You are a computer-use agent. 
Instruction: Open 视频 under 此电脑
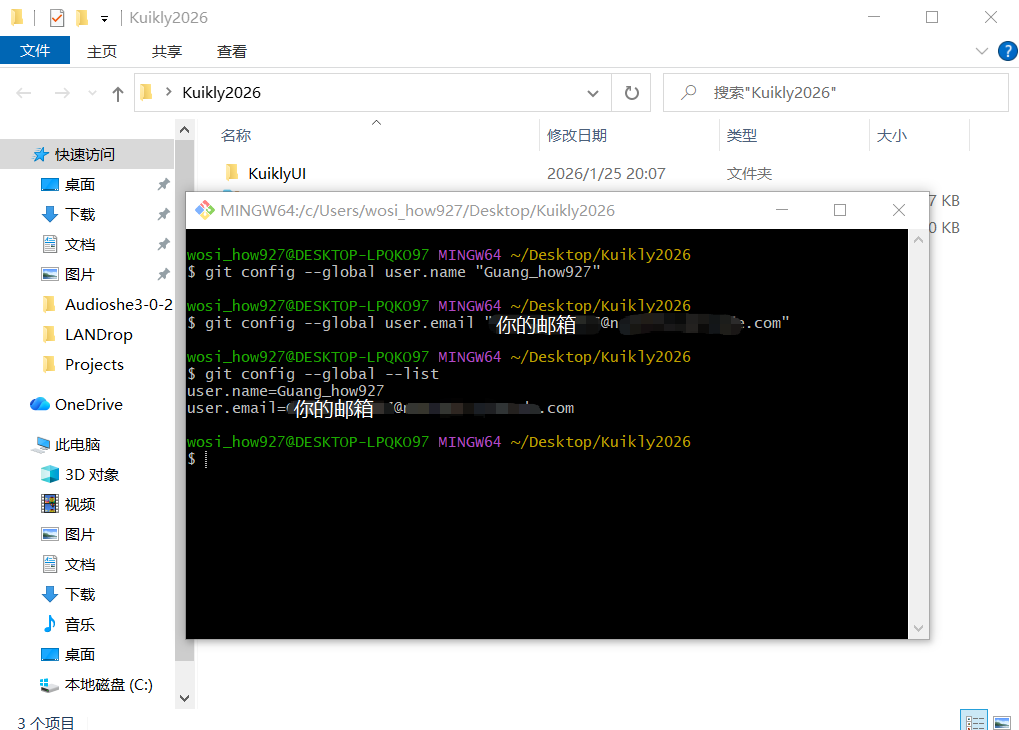point(80,504)
